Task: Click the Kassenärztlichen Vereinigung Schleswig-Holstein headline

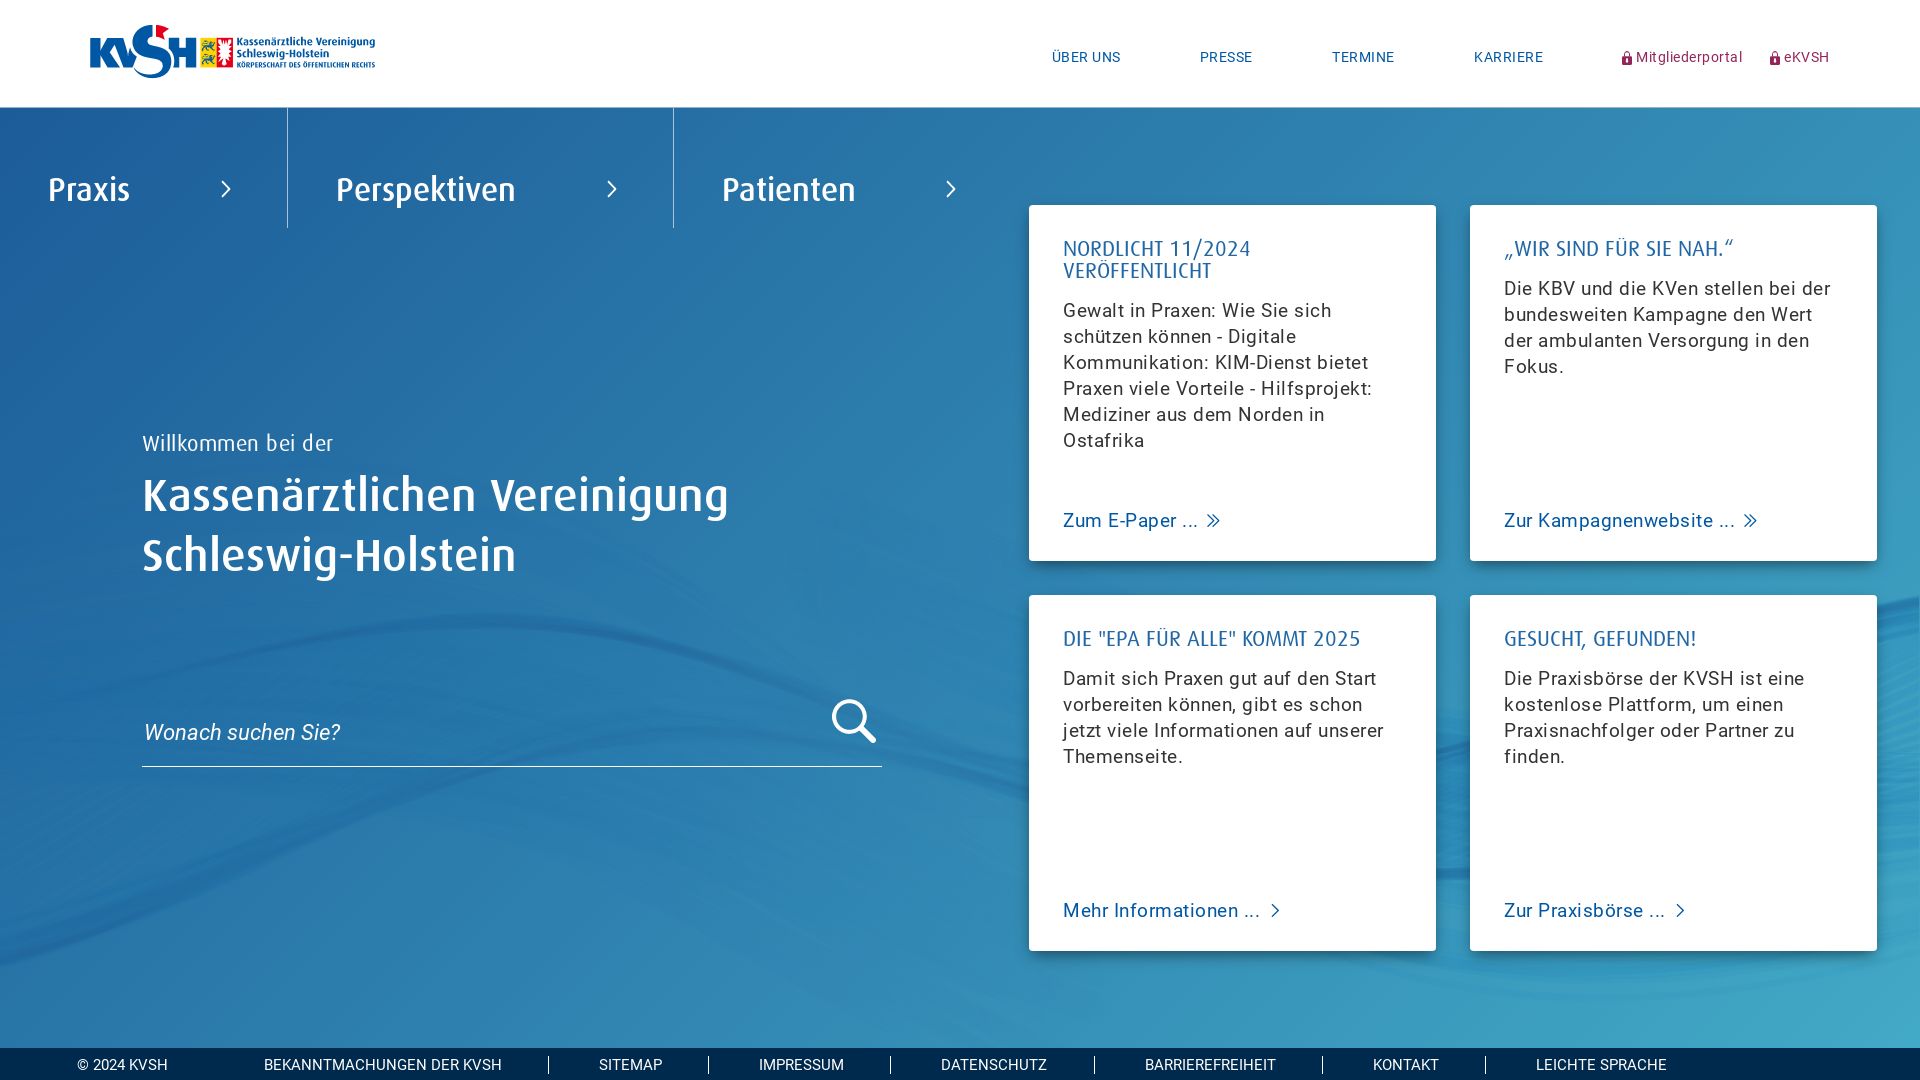Action: [x=435, y=526]
